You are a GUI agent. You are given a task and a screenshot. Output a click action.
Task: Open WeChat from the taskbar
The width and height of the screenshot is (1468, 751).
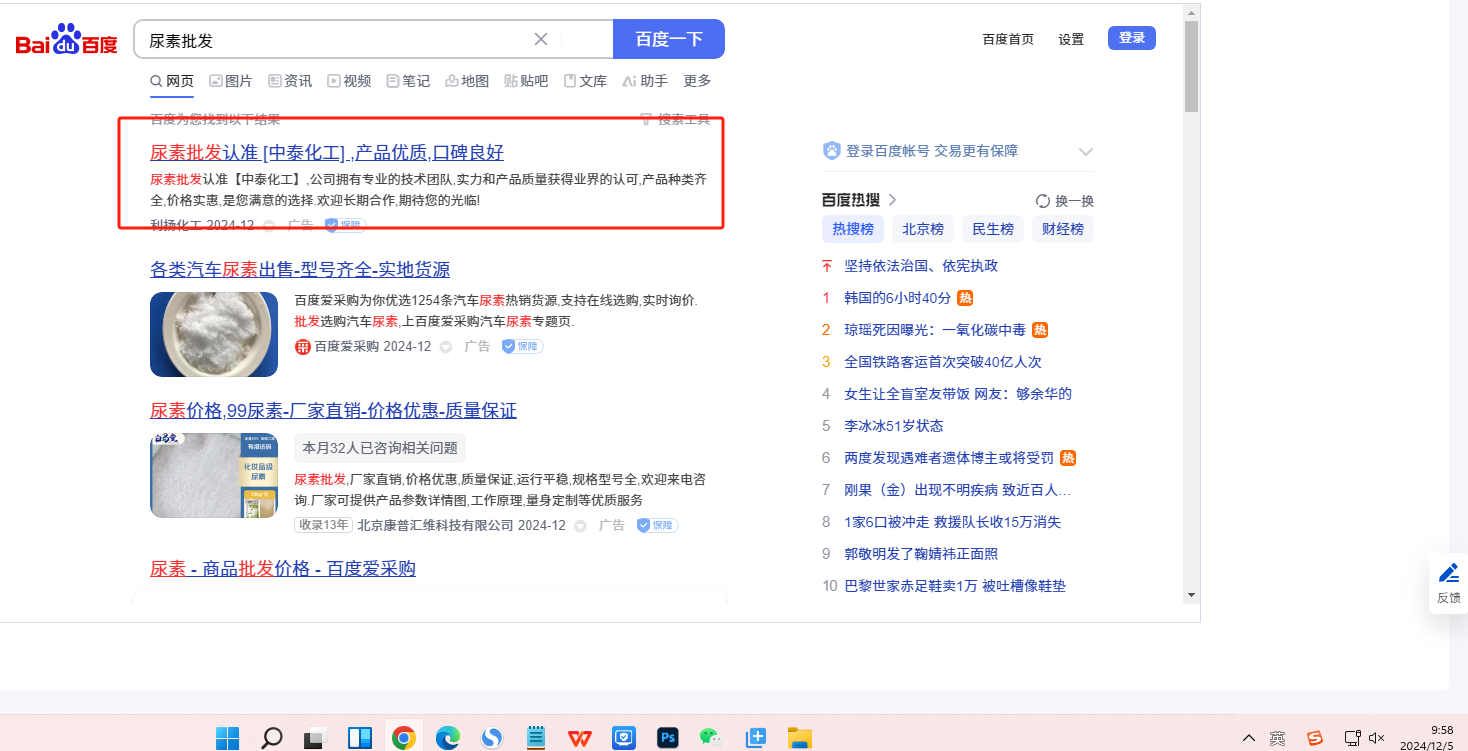pyautogui.click(x=711, y=738)
